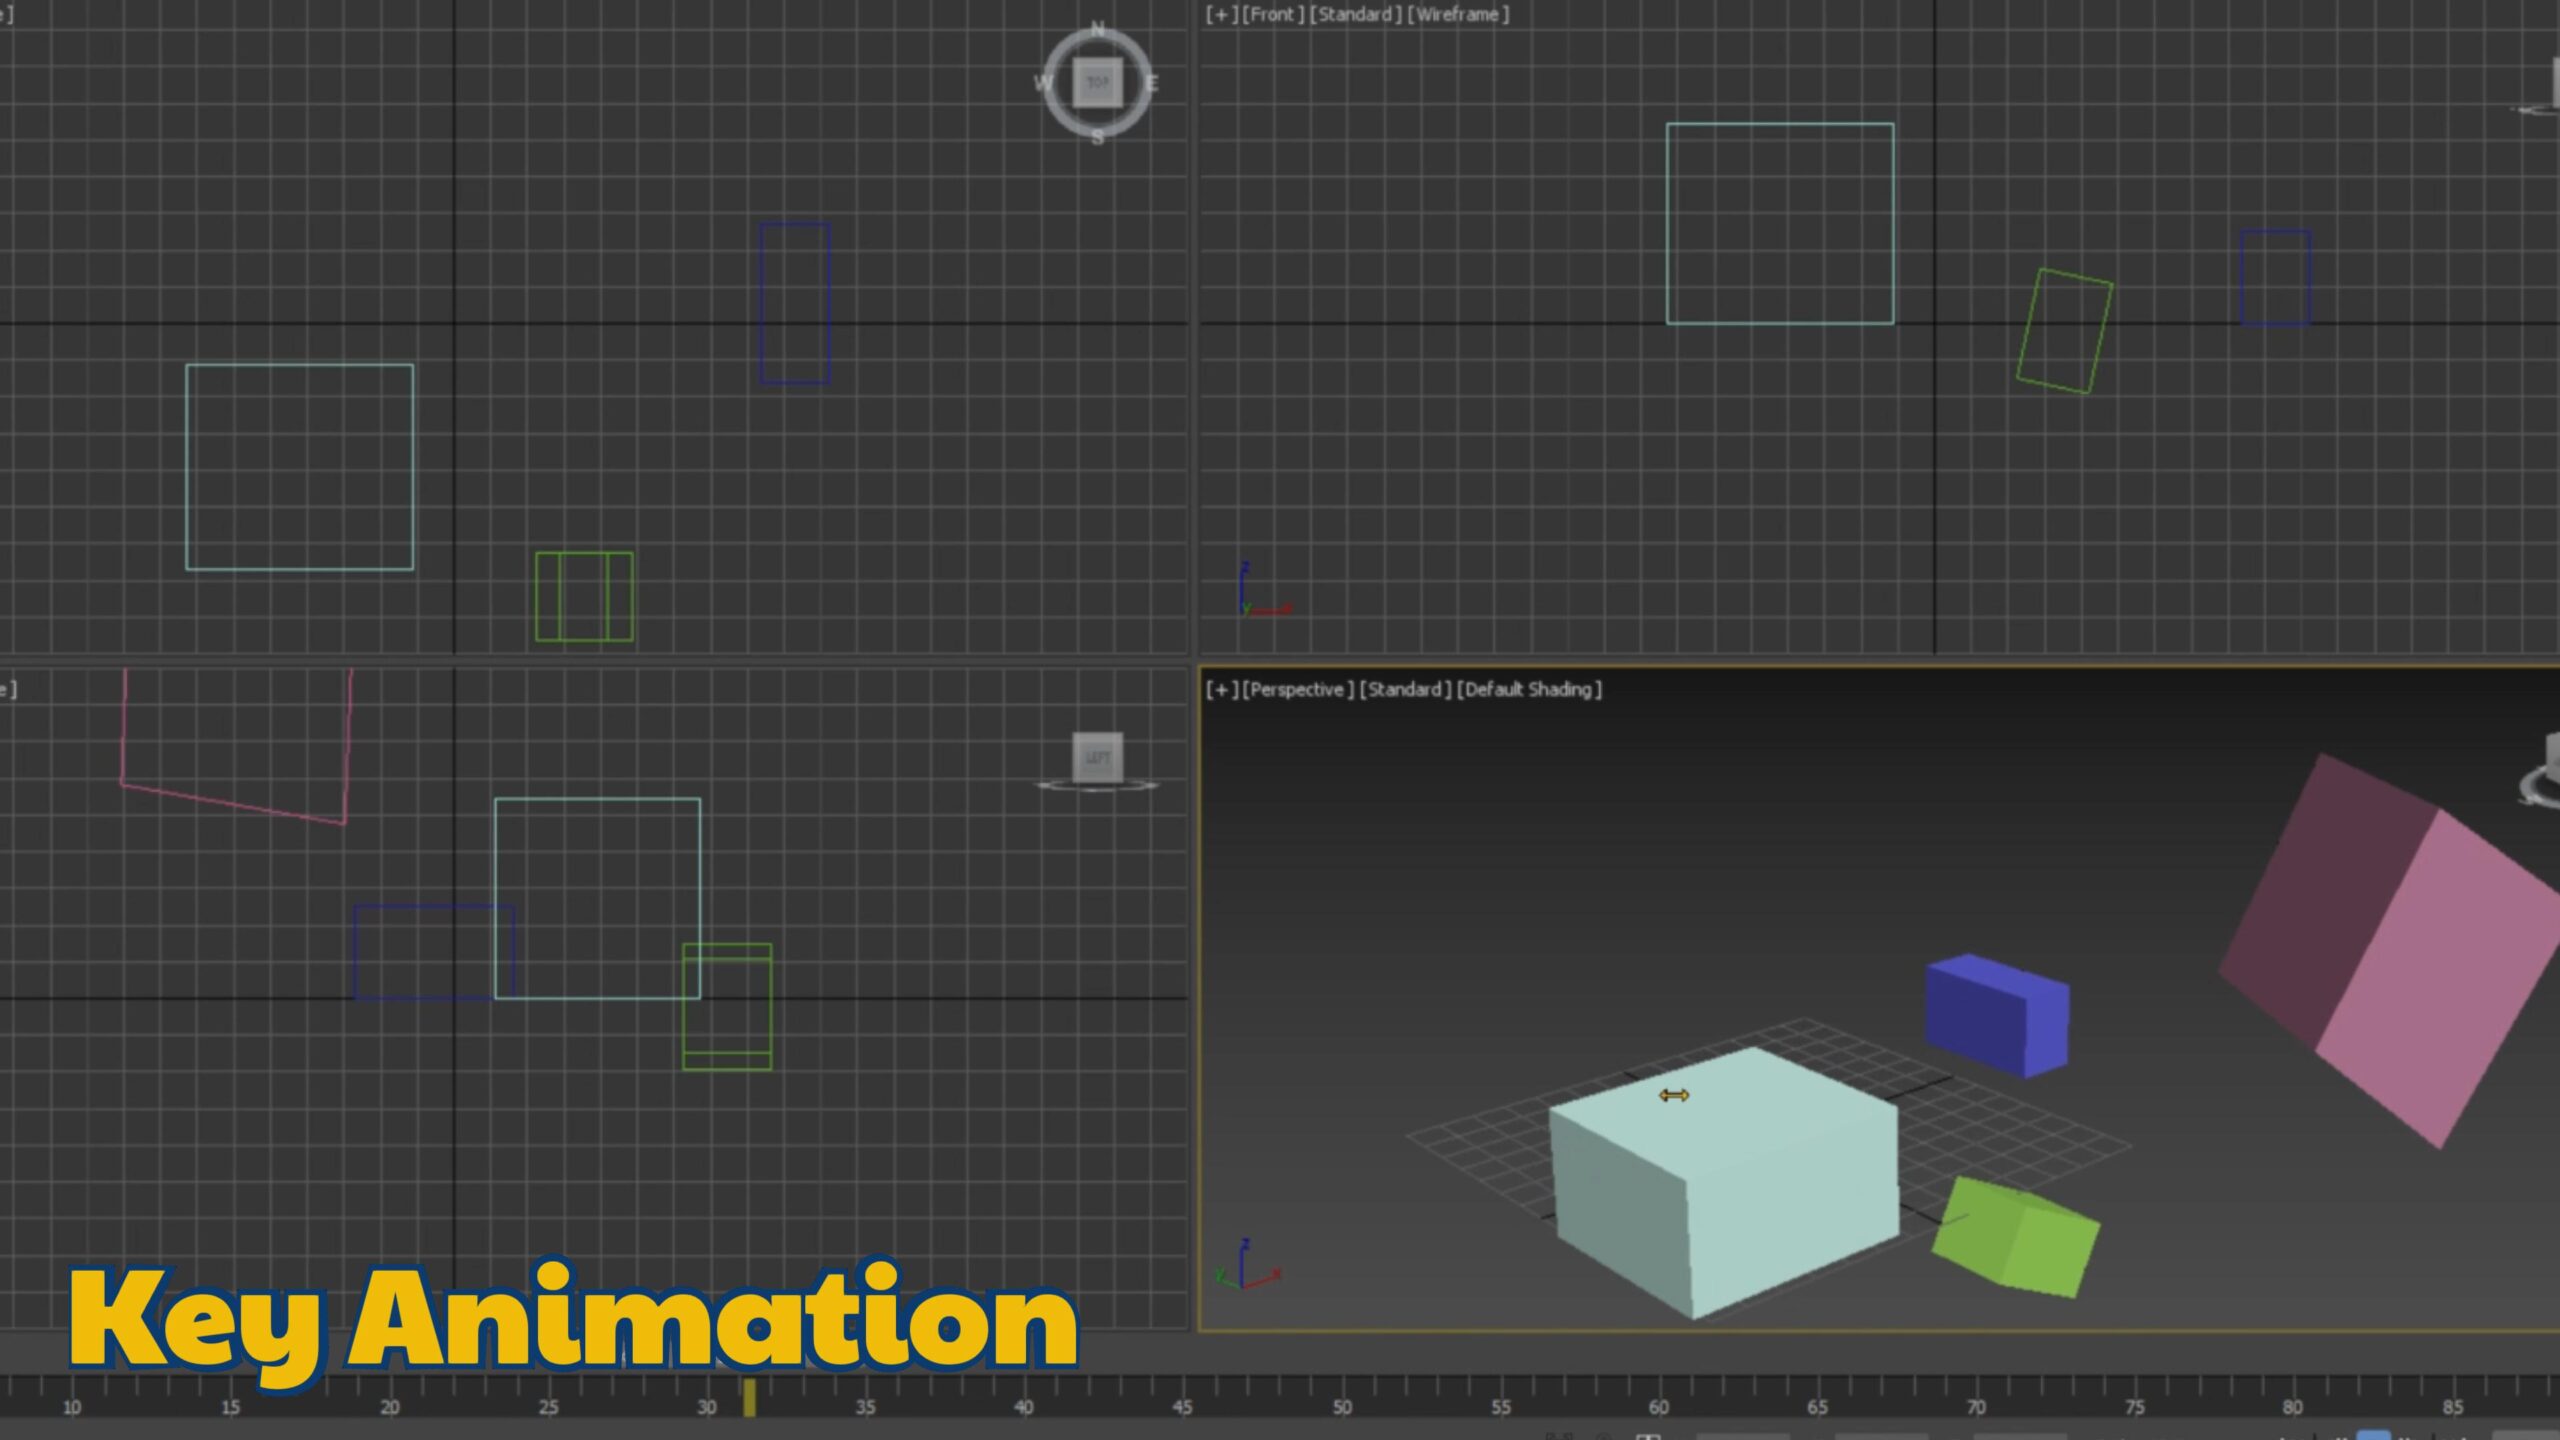Click the N compass letter on the Top ViewCube
The image size is (2560, 1440).
1097,29
